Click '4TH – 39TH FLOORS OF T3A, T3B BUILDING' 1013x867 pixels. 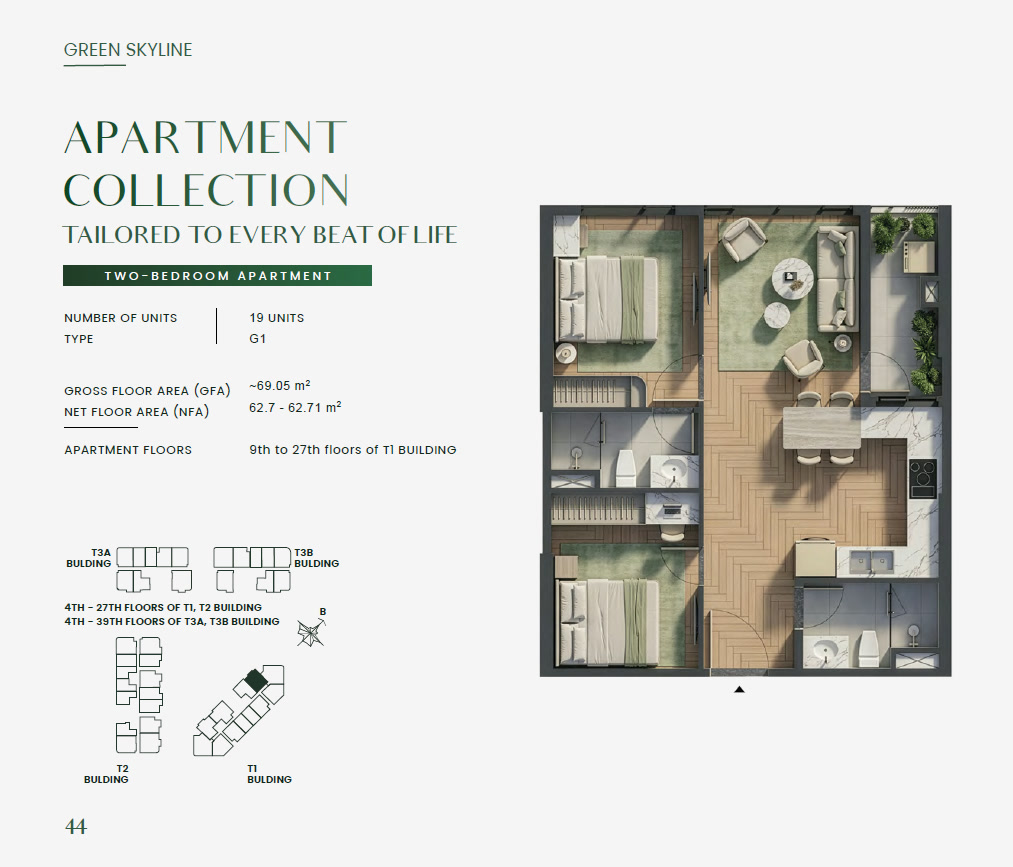click(x=172, y=622)
